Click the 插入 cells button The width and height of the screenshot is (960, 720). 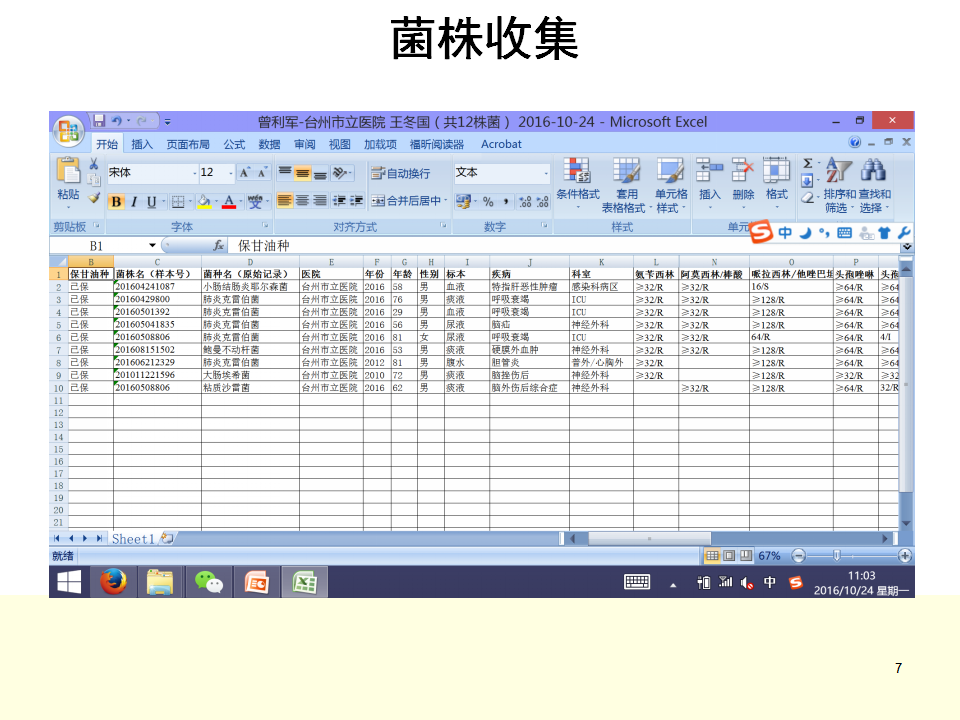pos(709,183)
